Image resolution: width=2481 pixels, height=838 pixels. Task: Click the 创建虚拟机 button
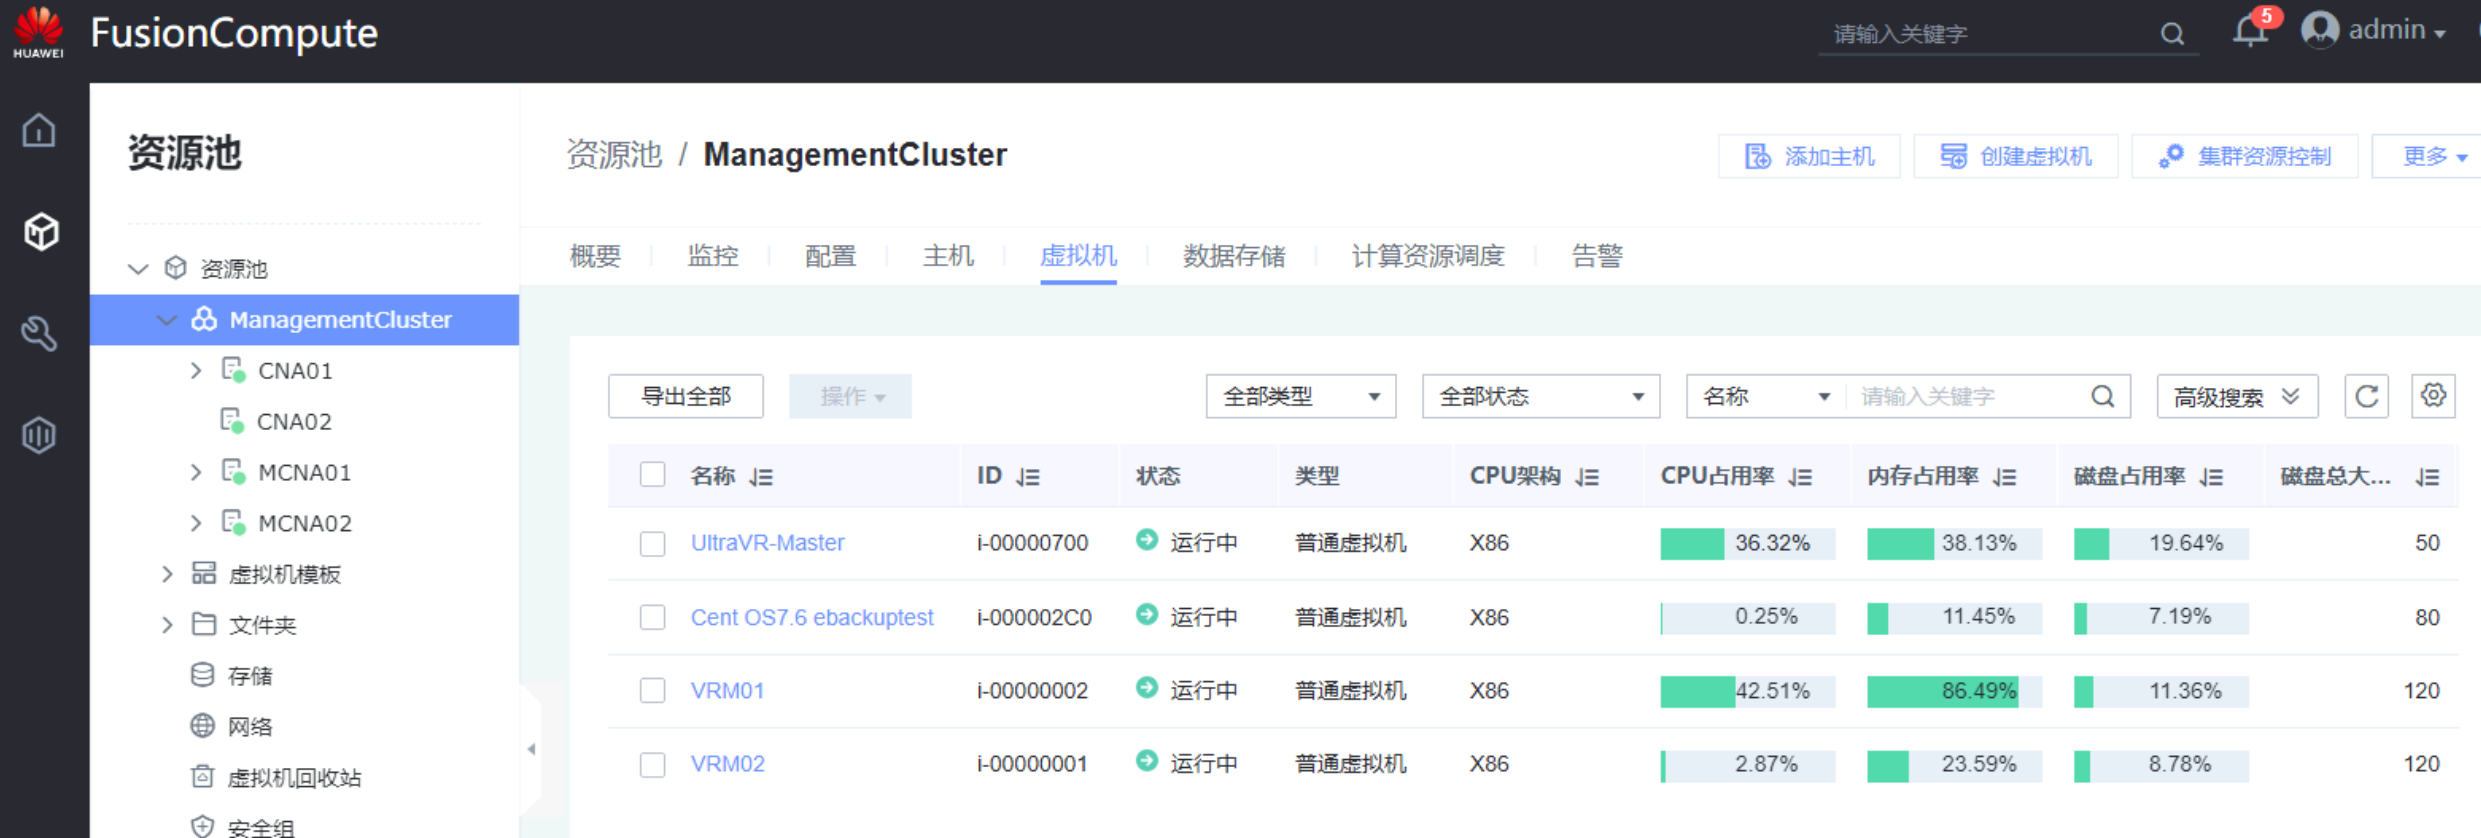pos(2015,156)
